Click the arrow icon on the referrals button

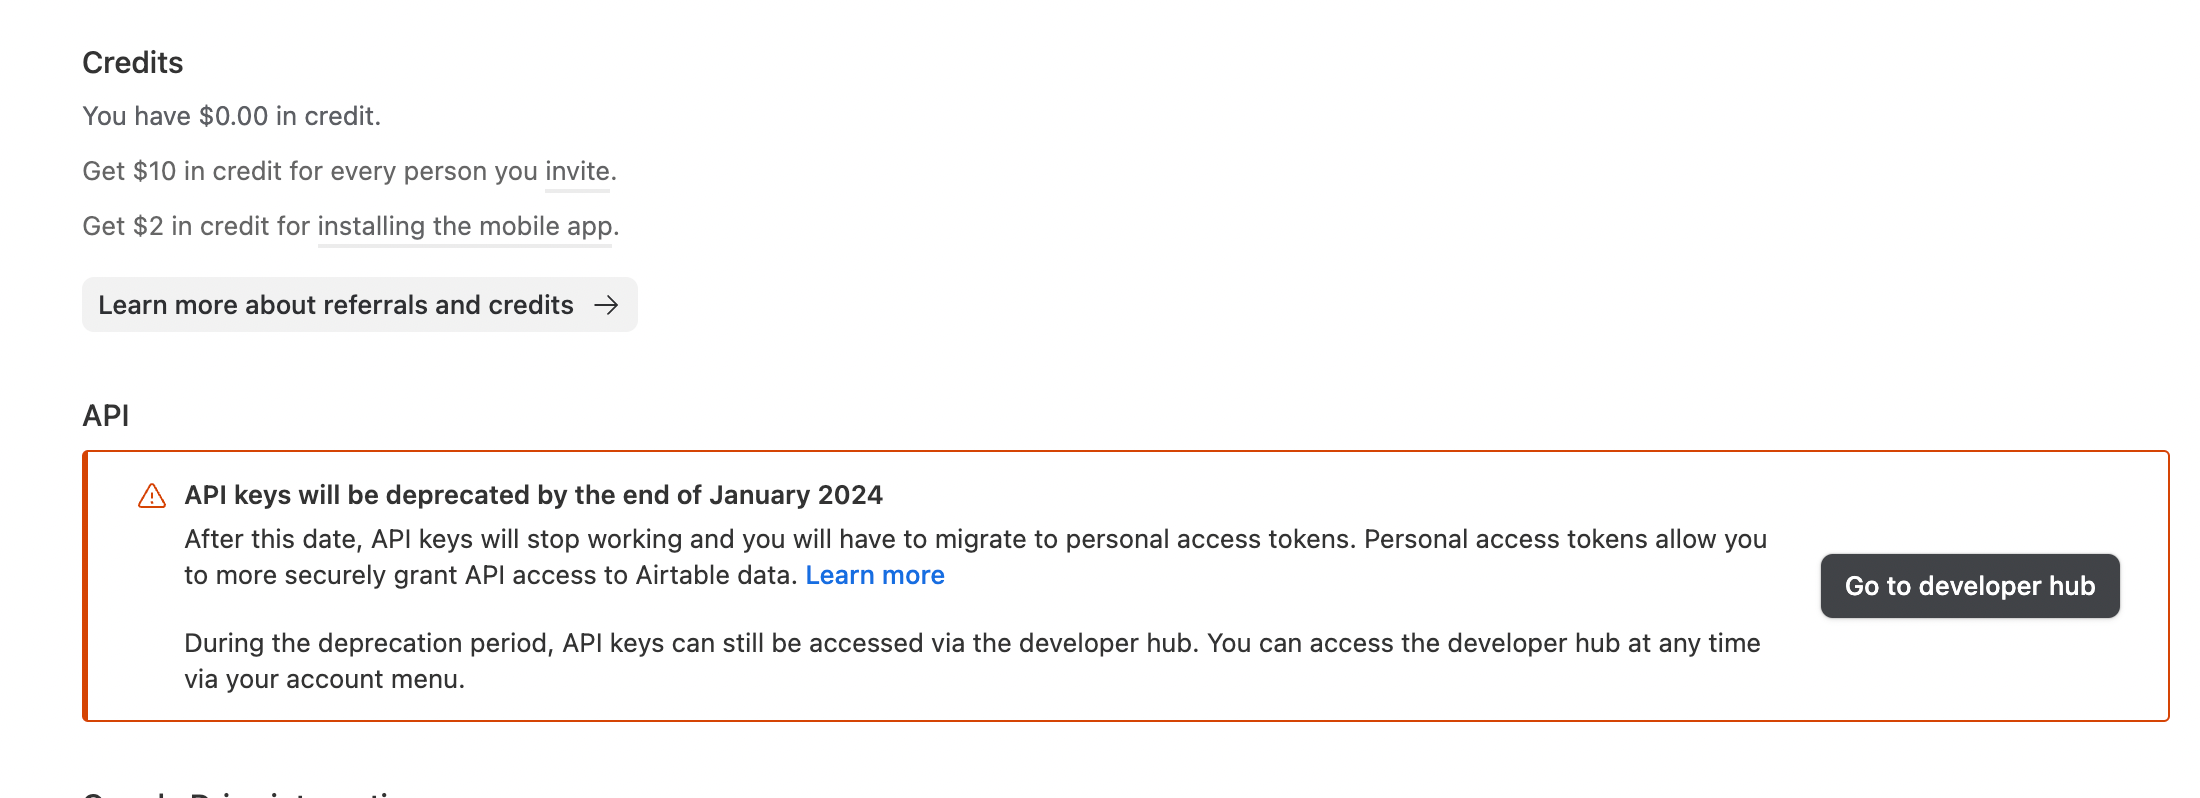point(606,305)
